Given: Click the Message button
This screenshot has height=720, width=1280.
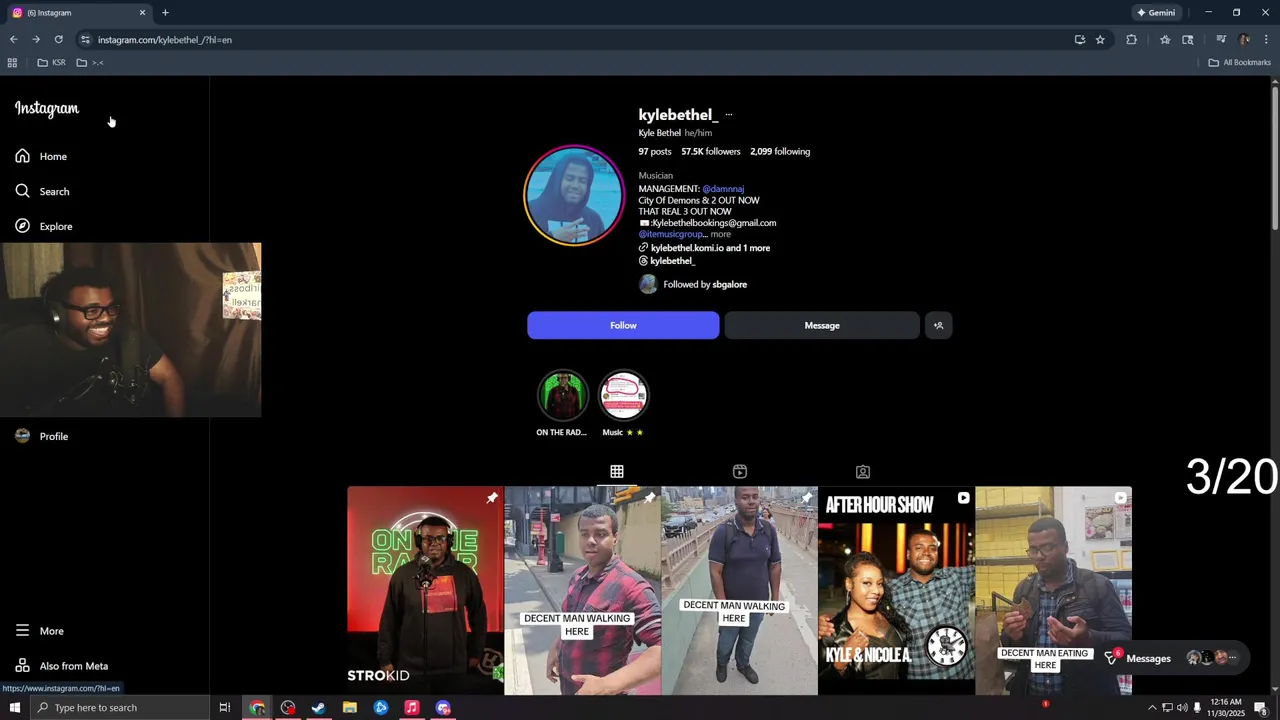Looking at the screenshot, I should tap(822, 325).
